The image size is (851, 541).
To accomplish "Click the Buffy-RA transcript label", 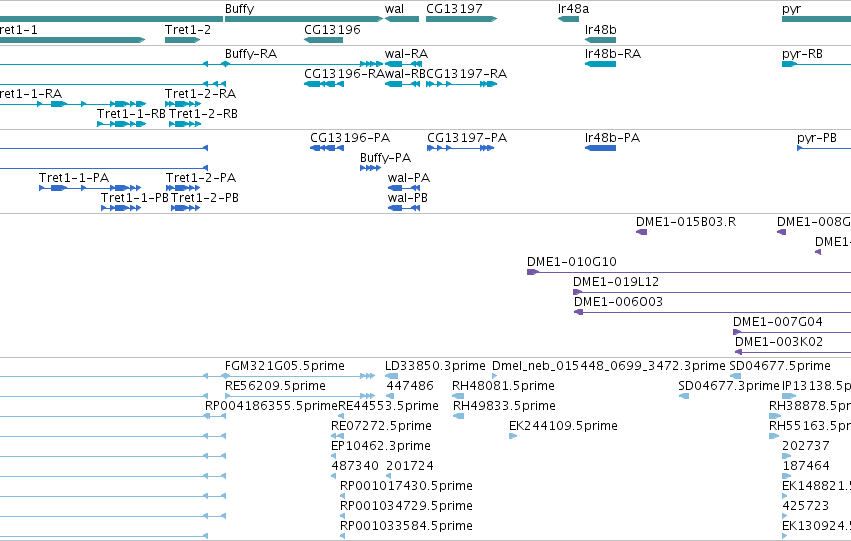I will [x=251, y=54].
